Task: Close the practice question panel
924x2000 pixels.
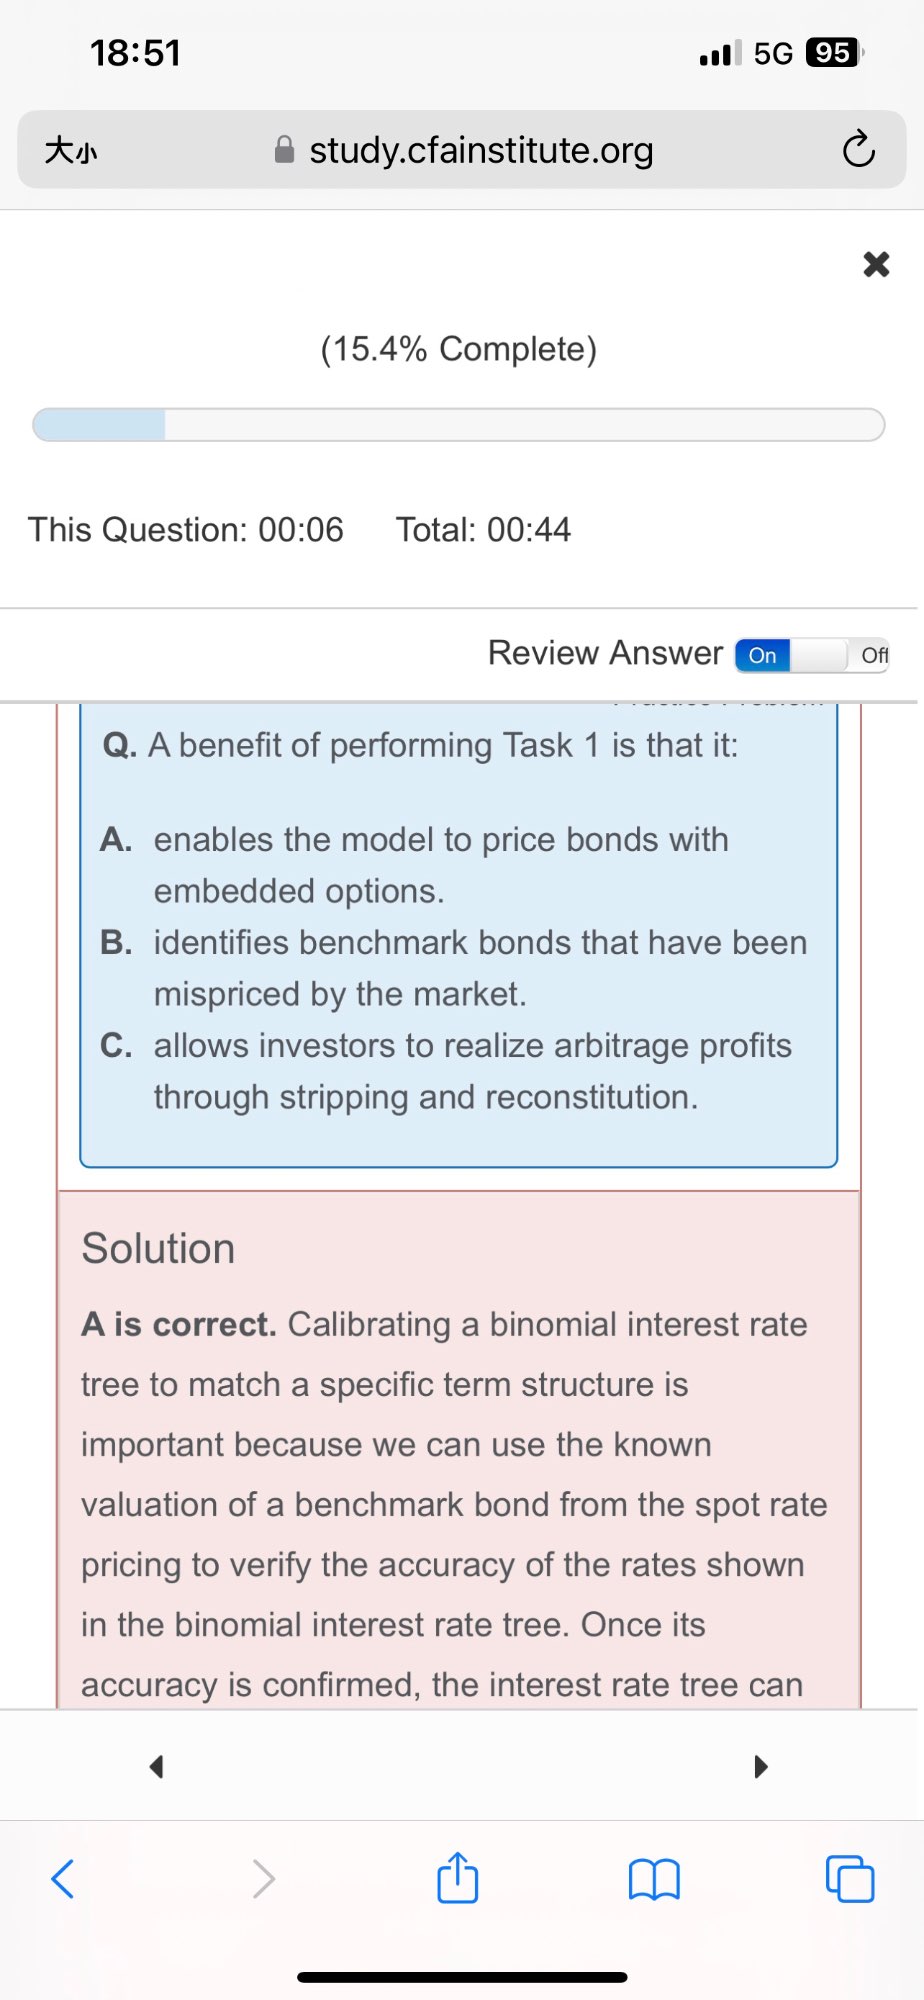Action: 876,264
